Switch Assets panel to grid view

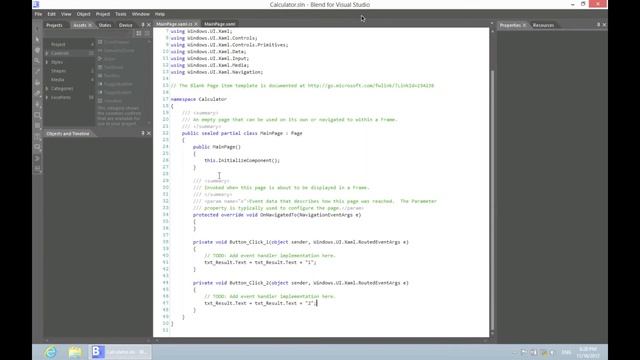(139, 33)
